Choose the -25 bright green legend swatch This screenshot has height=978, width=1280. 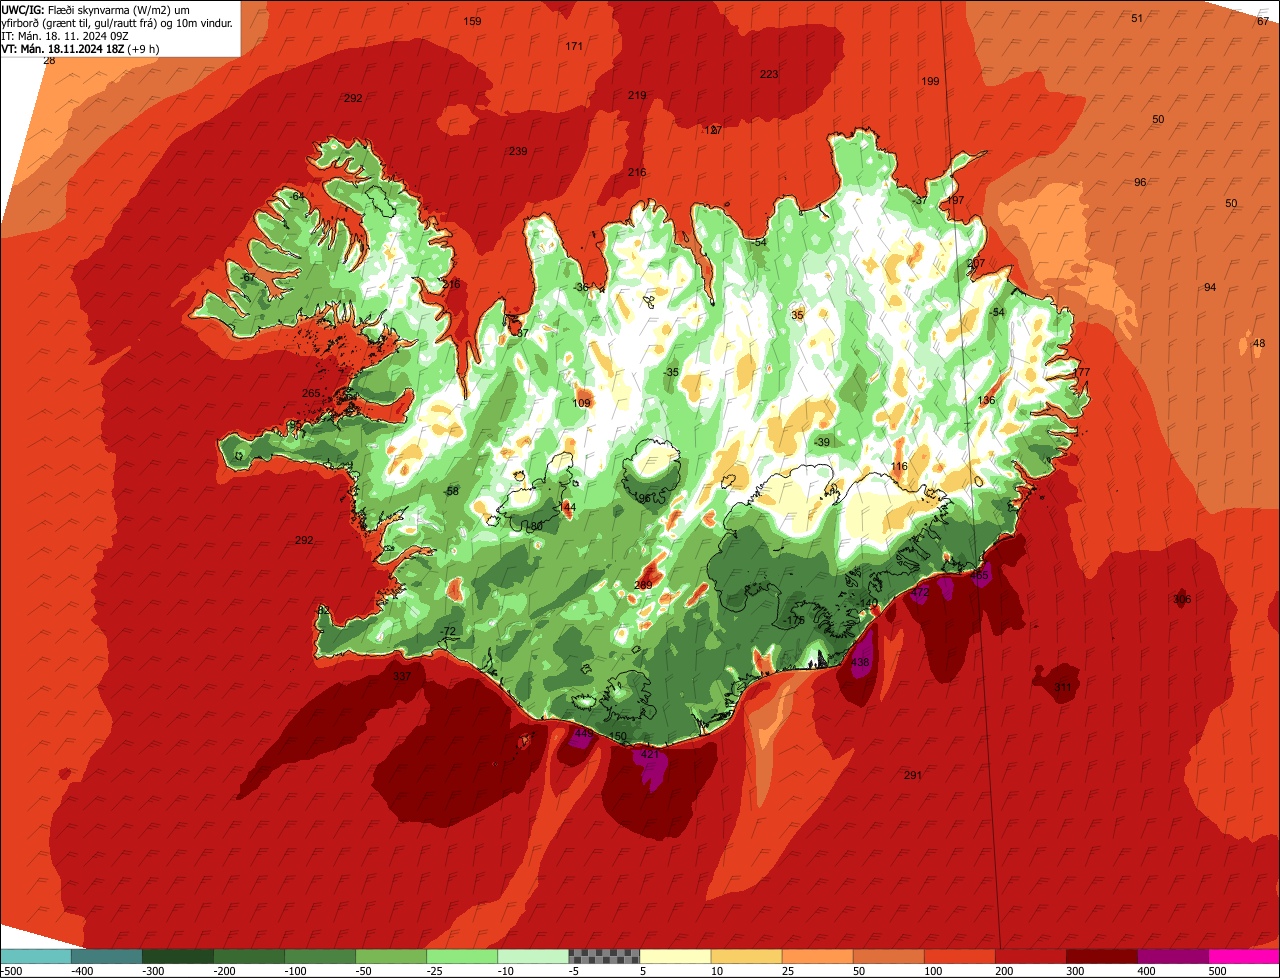click(462, 956)
